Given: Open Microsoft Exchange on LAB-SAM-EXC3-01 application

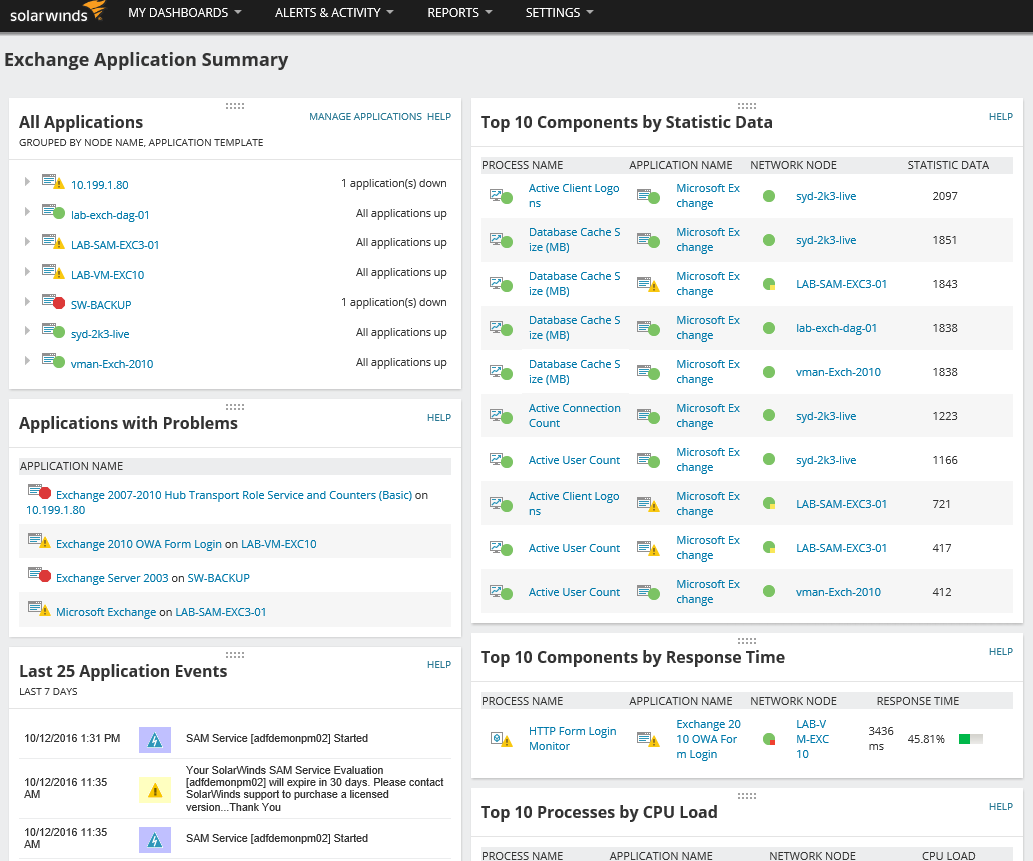Looking at the screenshot, I should click(x=106, y=612).
